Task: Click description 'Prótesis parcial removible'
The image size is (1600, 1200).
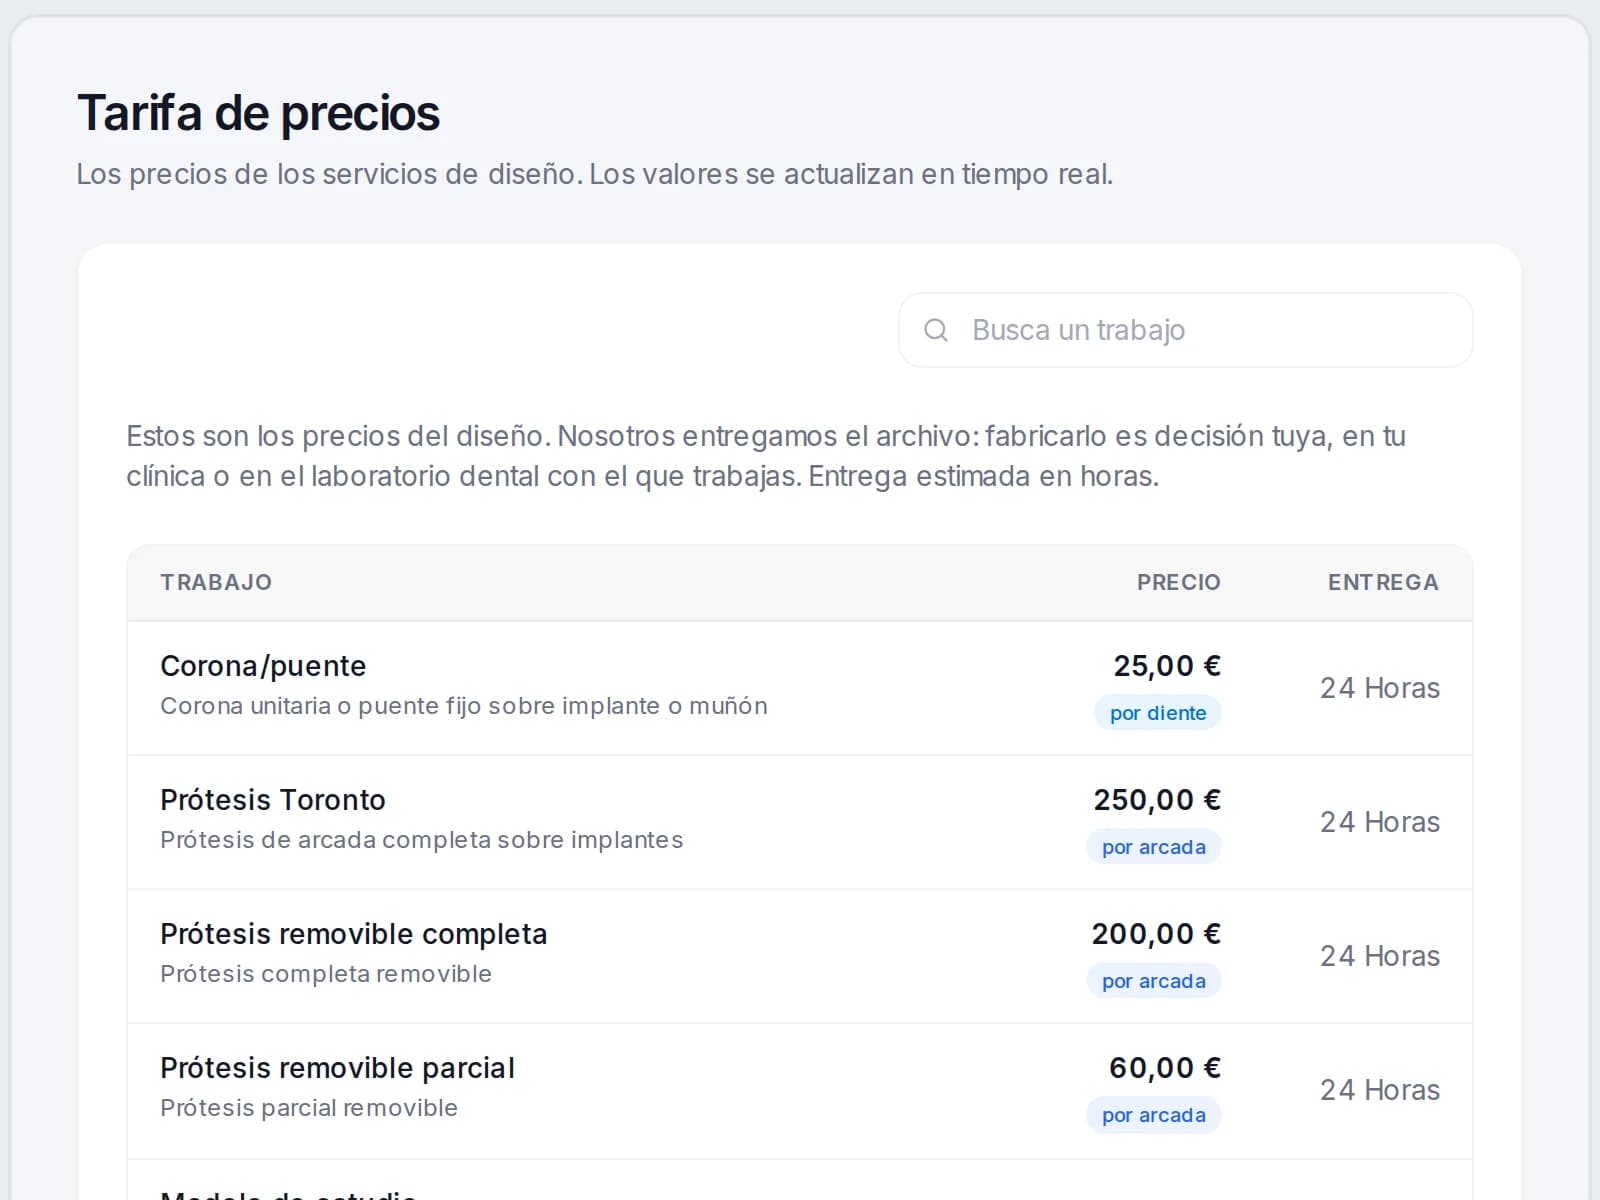Action: (309, 1108)
